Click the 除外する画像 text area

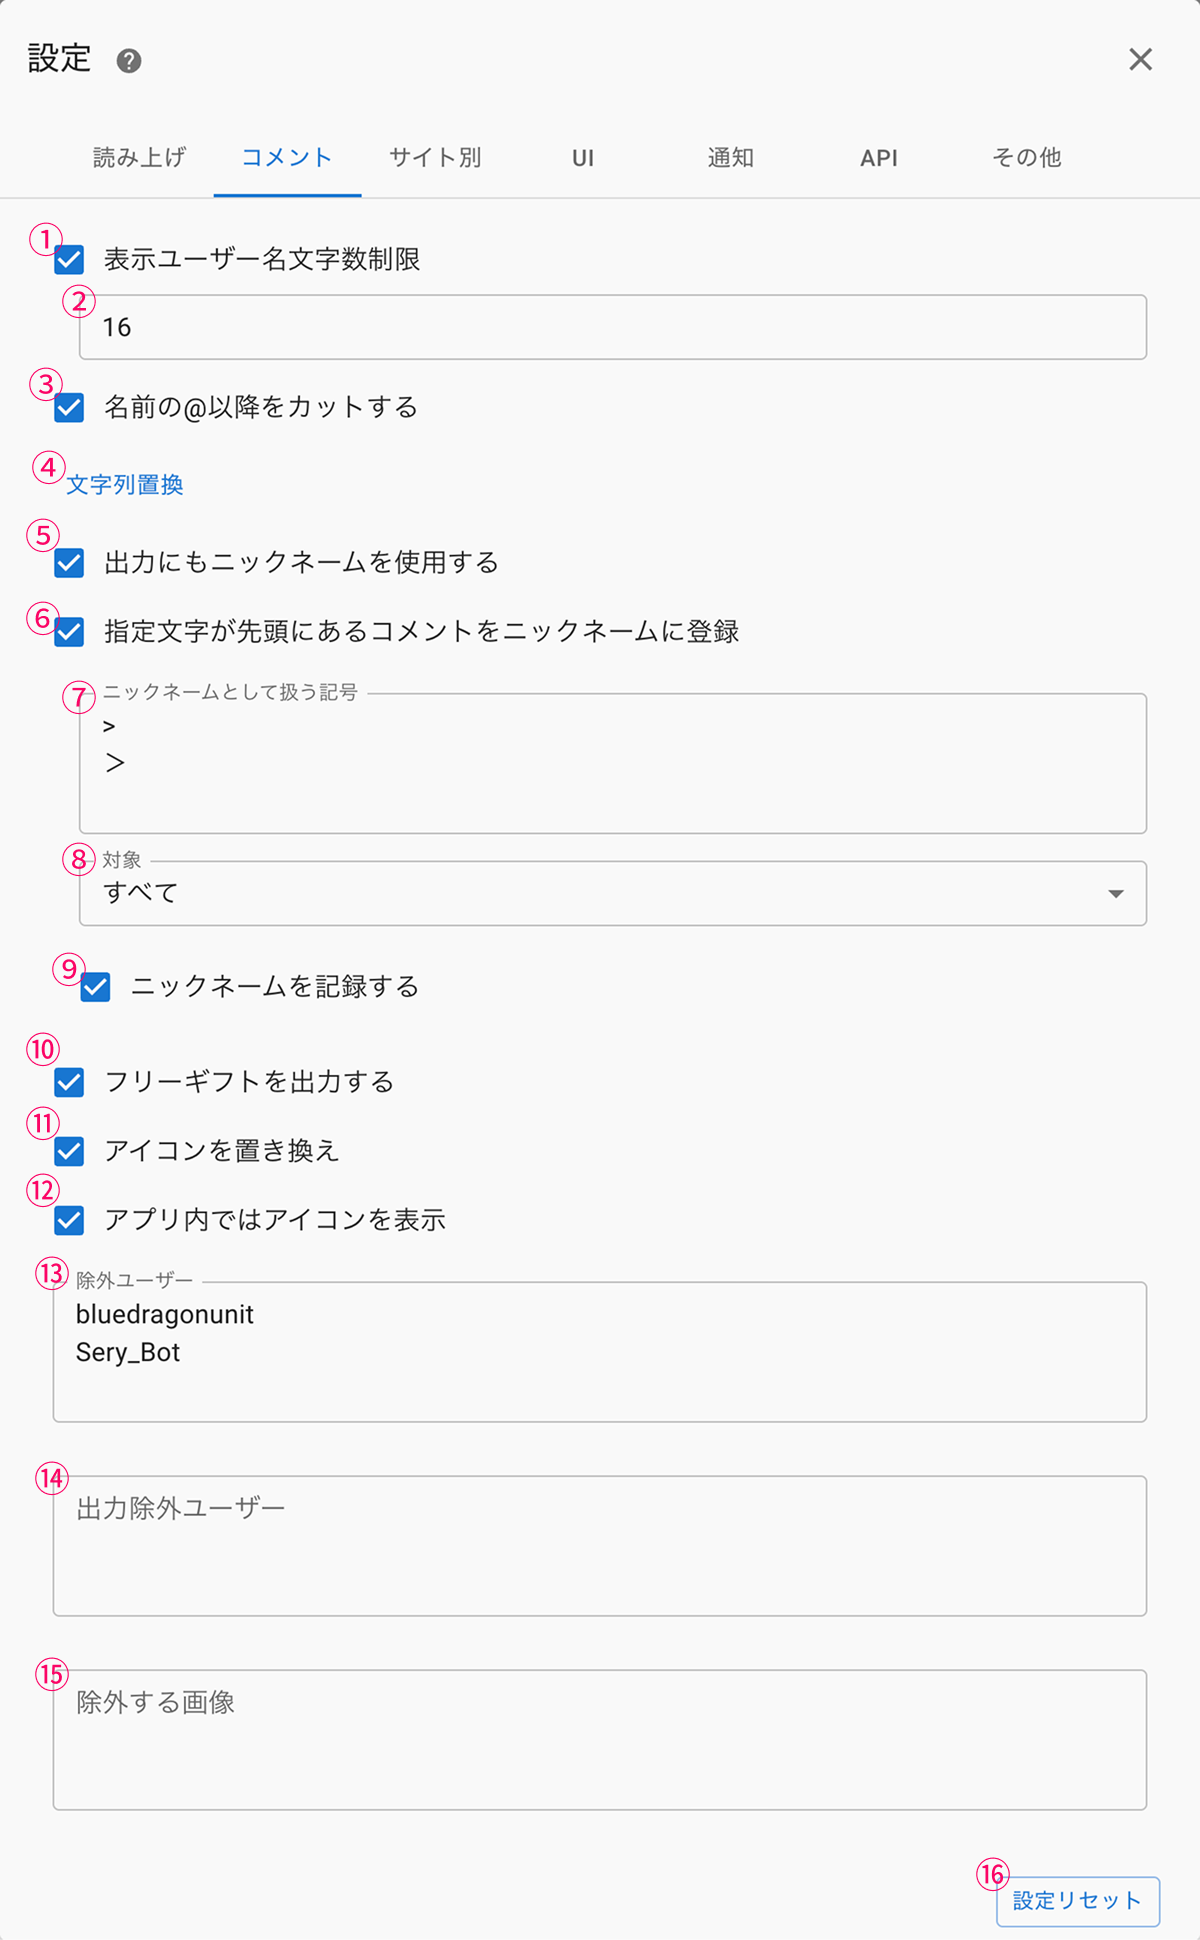[600, 1739]
